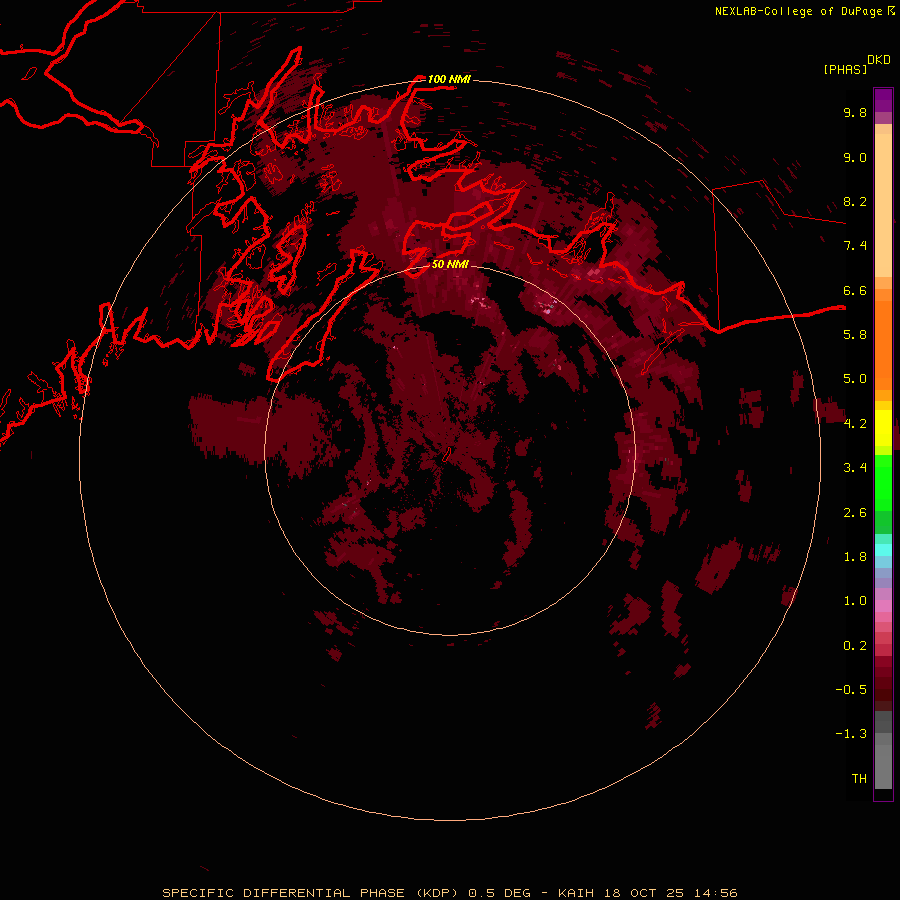Click the 6.6 legend value
Viewport: 900px width, 900px height.
(855, 290)
